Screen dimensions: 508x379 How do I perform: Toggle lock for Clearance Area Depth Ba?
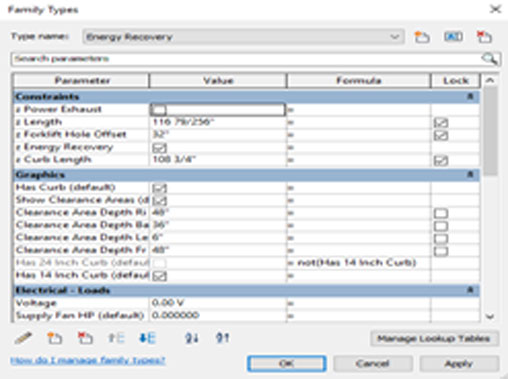click(x=441, y=226)
